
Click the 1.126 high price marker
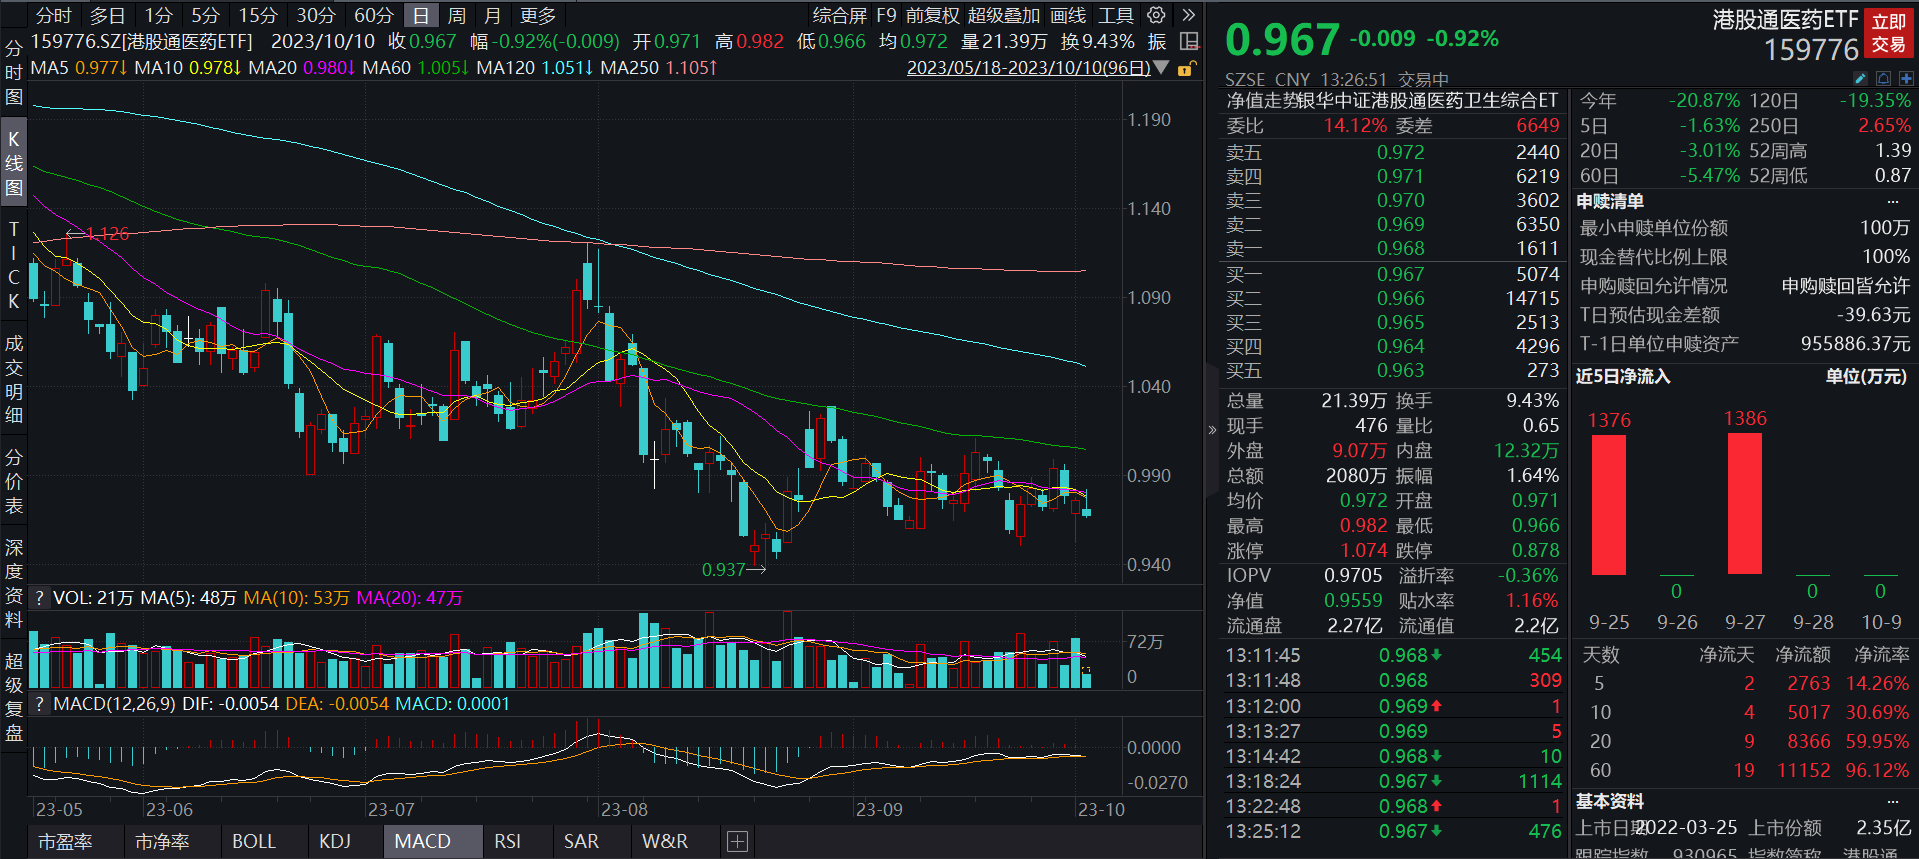pos(107,234)
